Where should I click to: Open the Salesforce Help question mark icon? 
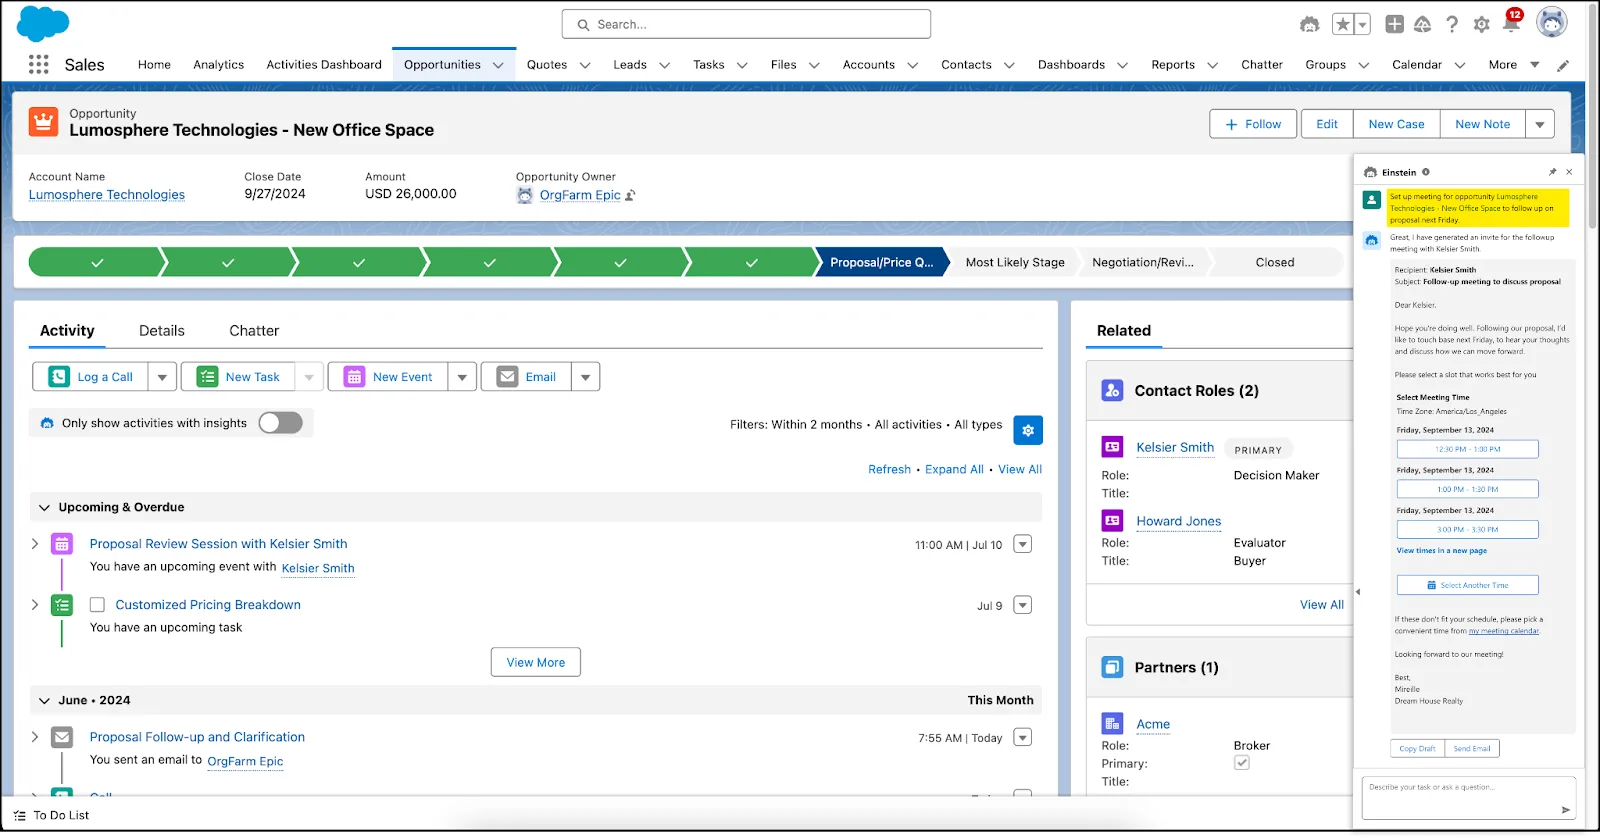tap(1452, 24)
